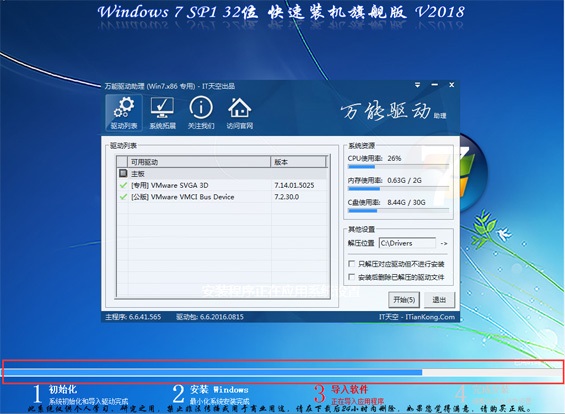Image resolution: width=565 pixels, height=414 pixels.
Task: Click the 8.44G / 30G disk value
Action: tap(406, 202)
